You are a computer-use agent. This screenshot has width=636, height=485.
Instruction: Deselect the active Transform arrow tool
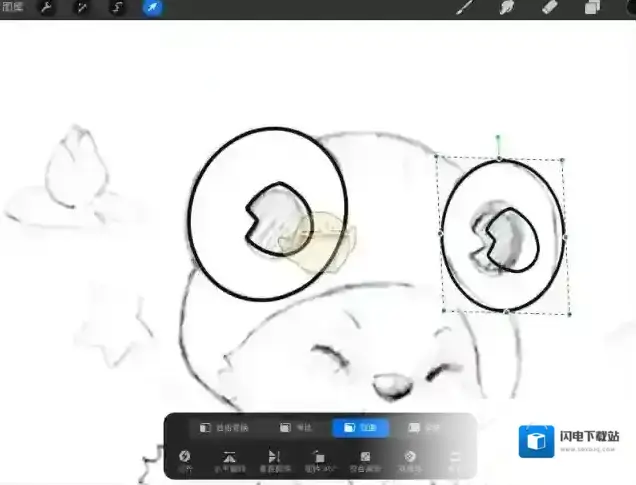point(152,8)
